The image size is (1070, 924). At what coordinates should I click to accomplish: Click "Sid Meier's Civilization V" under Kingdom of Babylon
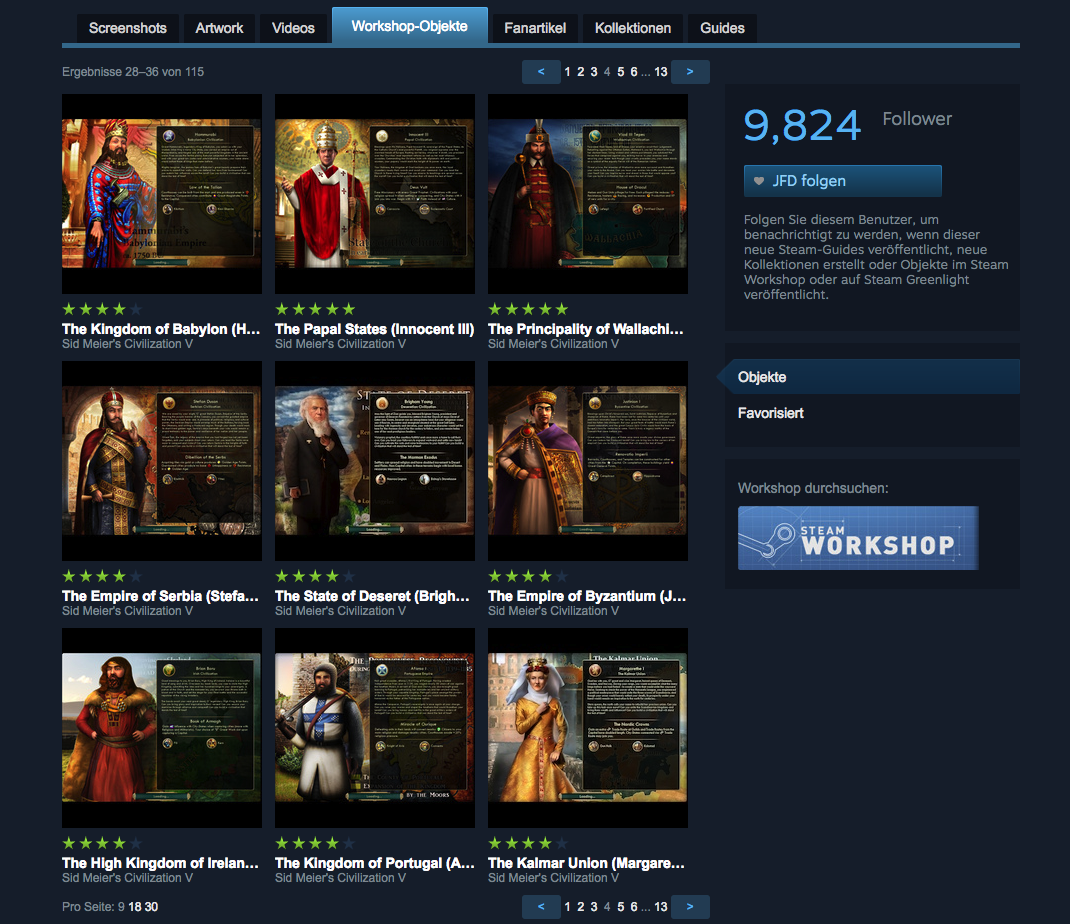128,344
